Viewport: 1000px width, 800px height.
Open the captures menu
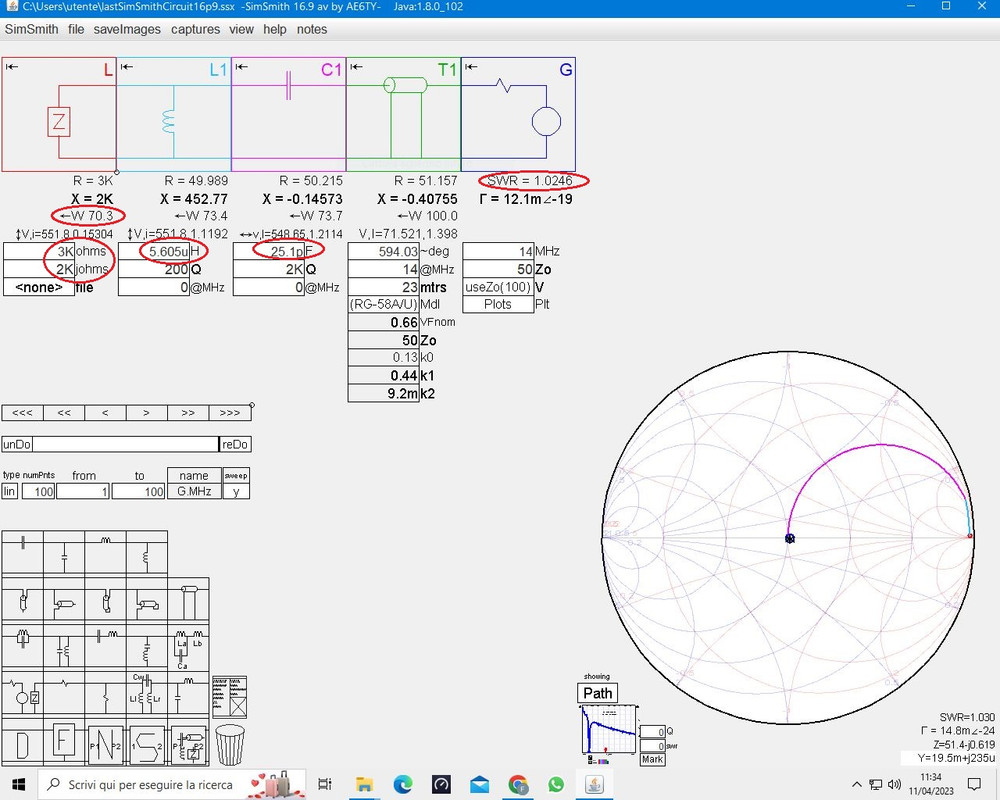pos(195,29)
